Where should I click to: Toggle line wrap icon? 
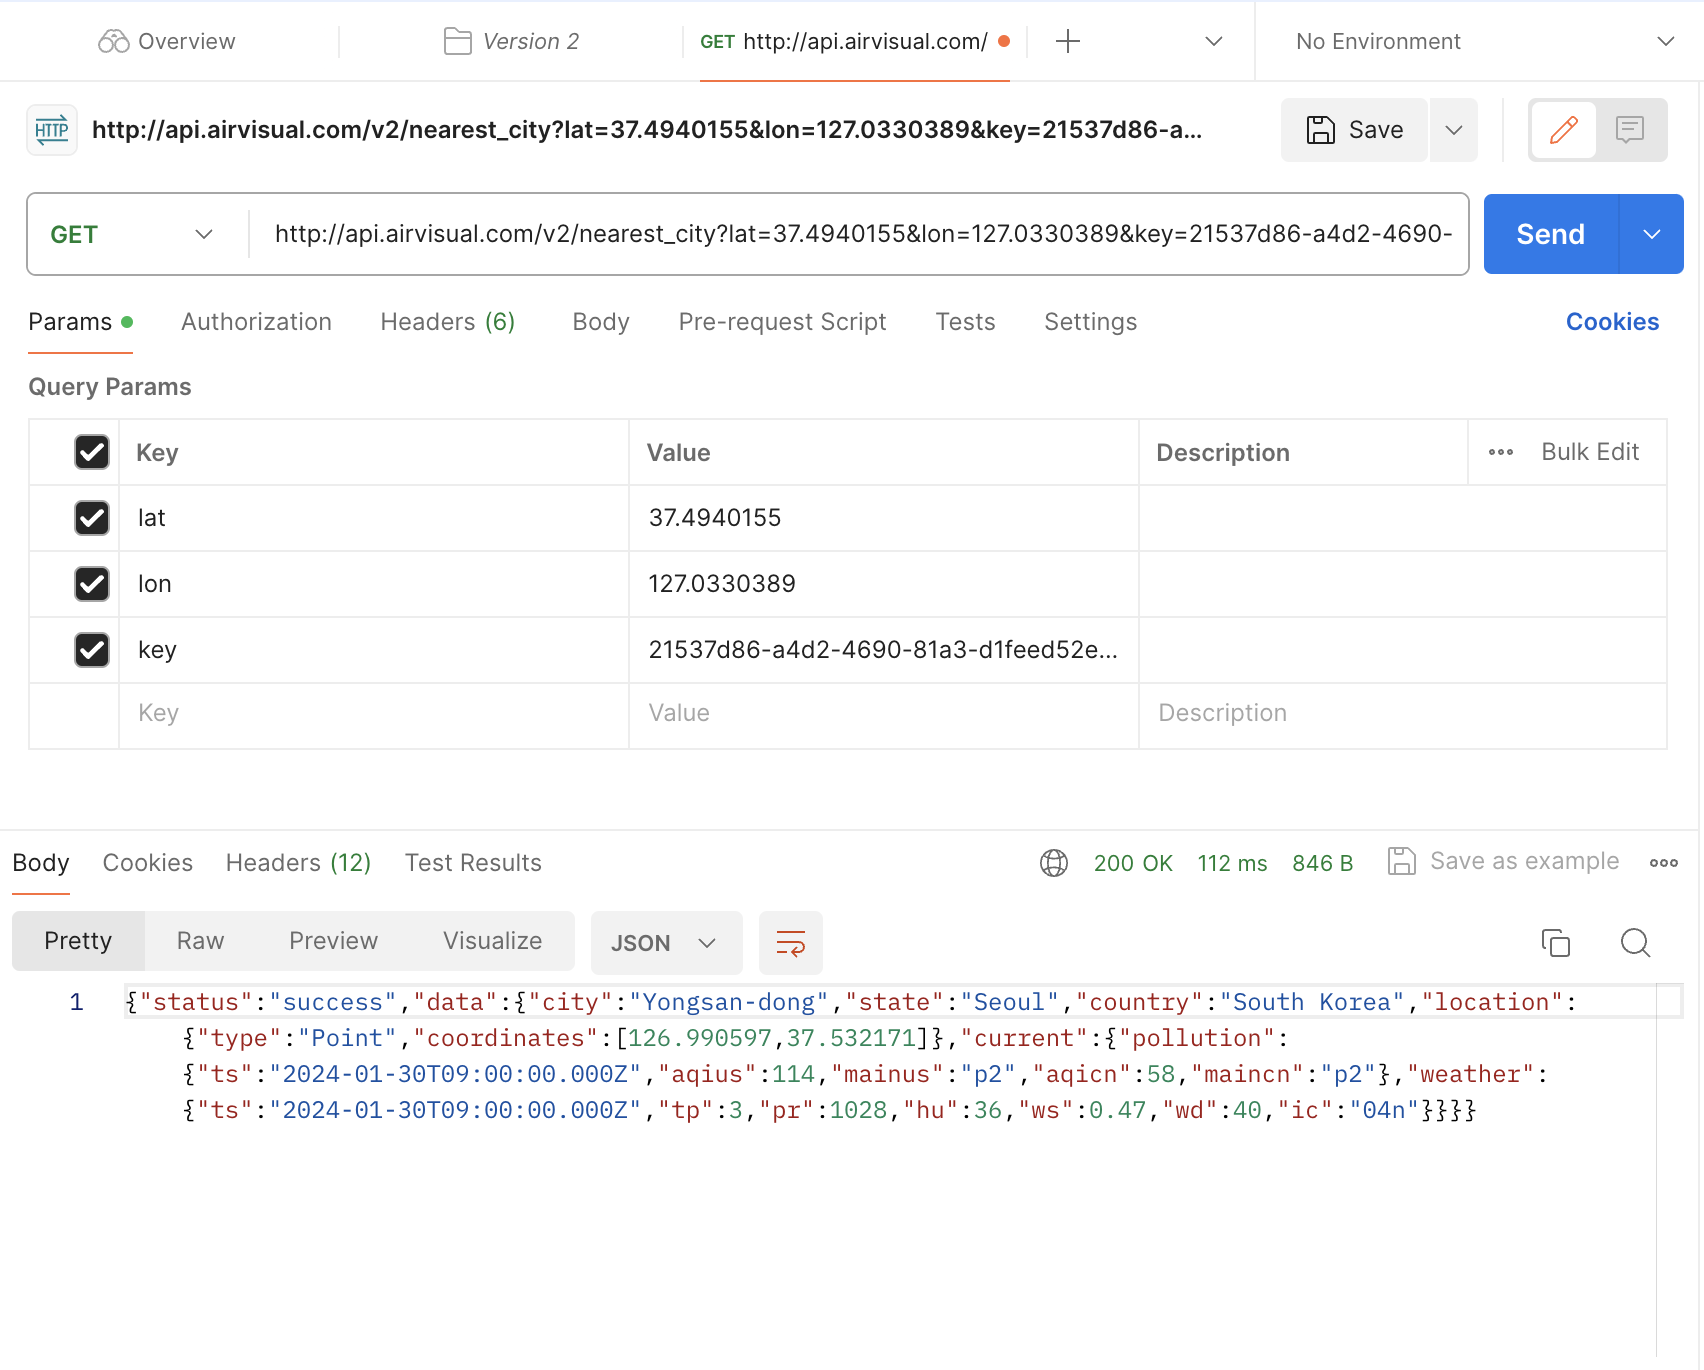click(791, 943)
